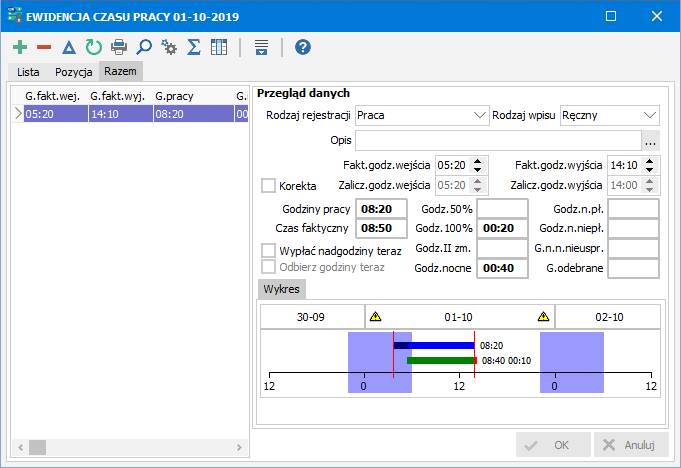The height and width of the screenshot is (468, 681).
Task: Click the sigma summary icon
Action: [x=195, y=47]
